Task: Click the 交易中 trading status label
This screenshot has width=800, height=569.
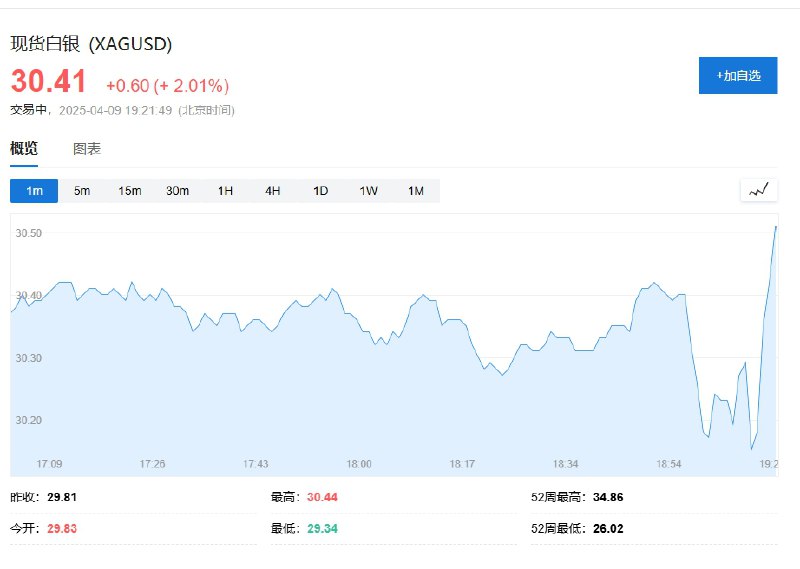Action: [29, 110]
